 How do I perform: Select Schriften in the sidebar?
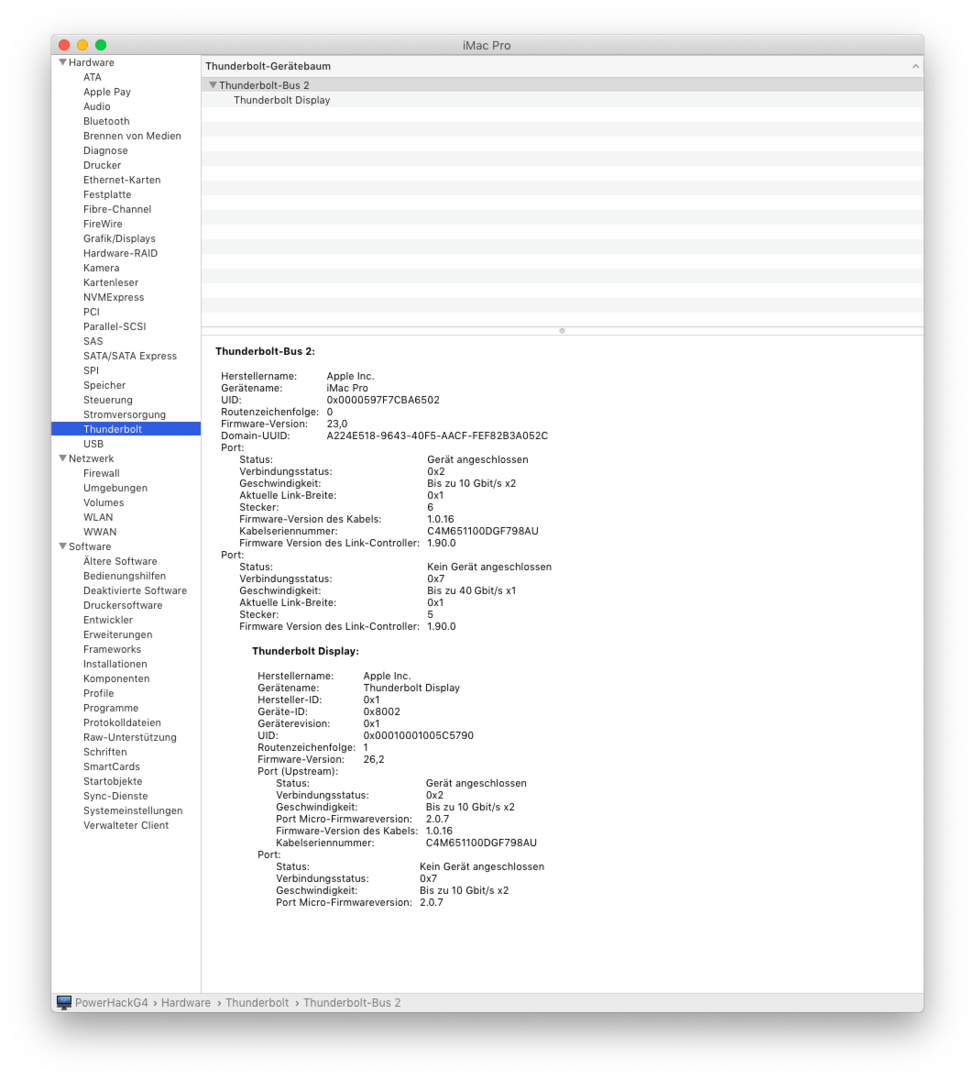[x=105, y=752]
